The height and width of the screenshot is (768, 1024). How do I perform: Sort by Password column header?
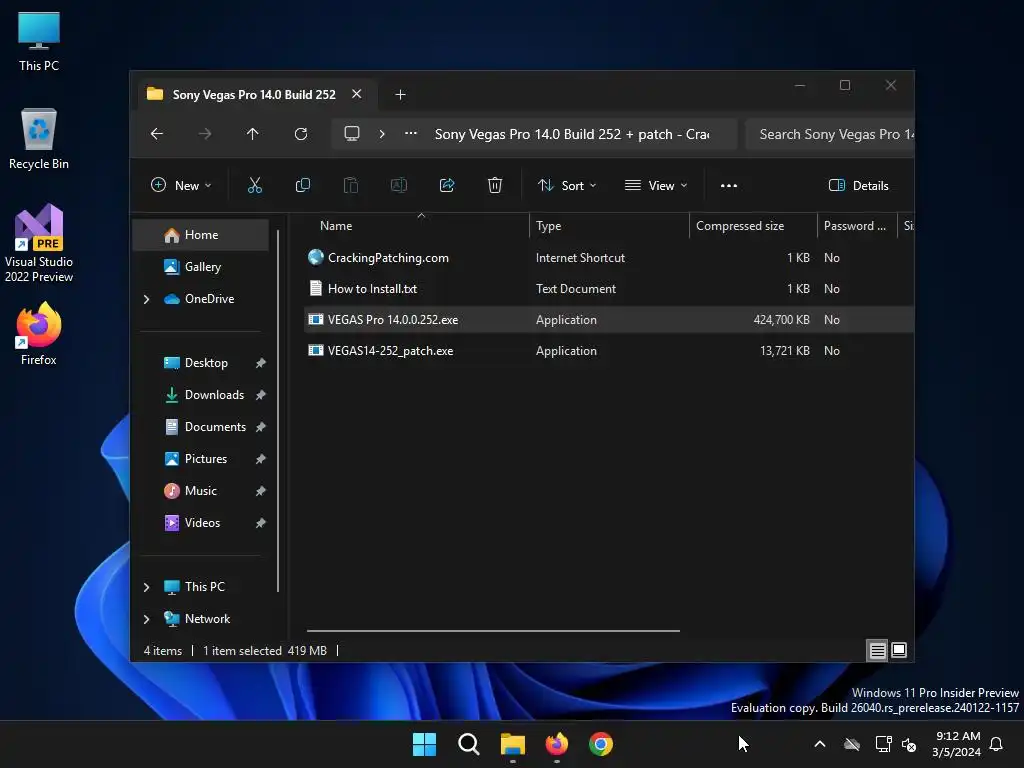(x=857, y=226)
